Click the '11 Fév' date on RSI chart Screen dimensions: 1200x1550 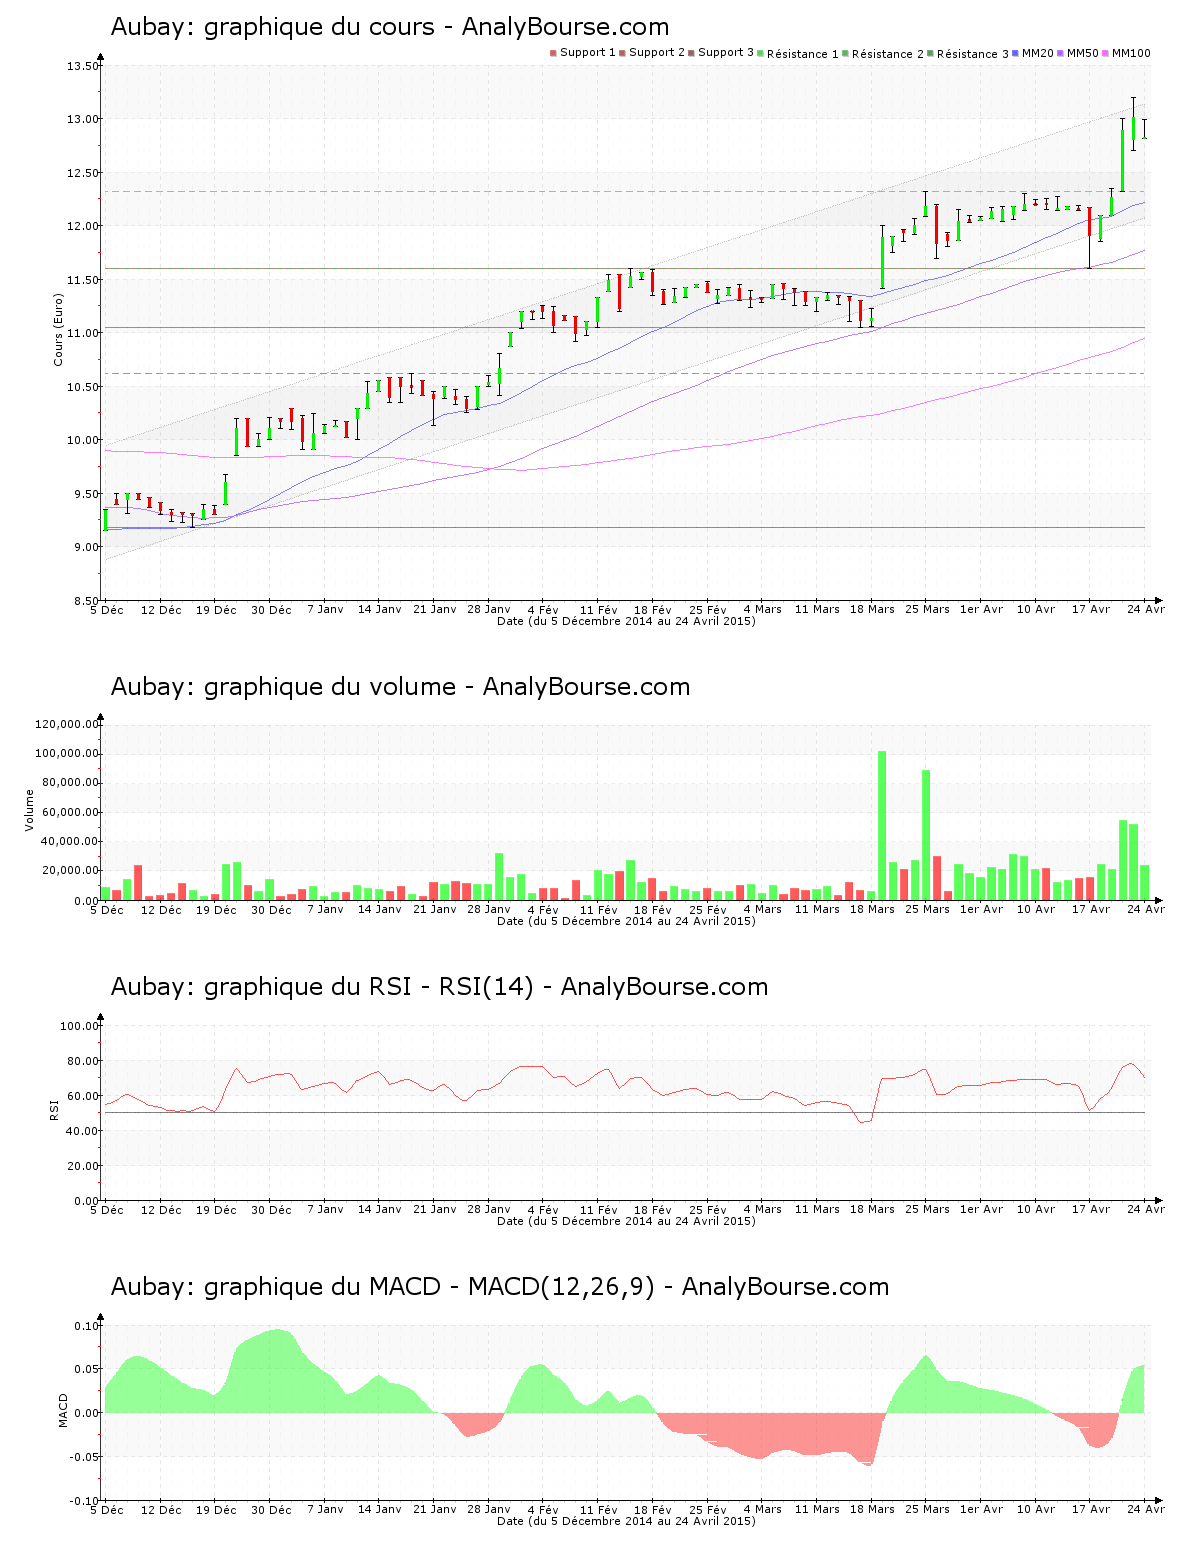[x=598, y=1209]
